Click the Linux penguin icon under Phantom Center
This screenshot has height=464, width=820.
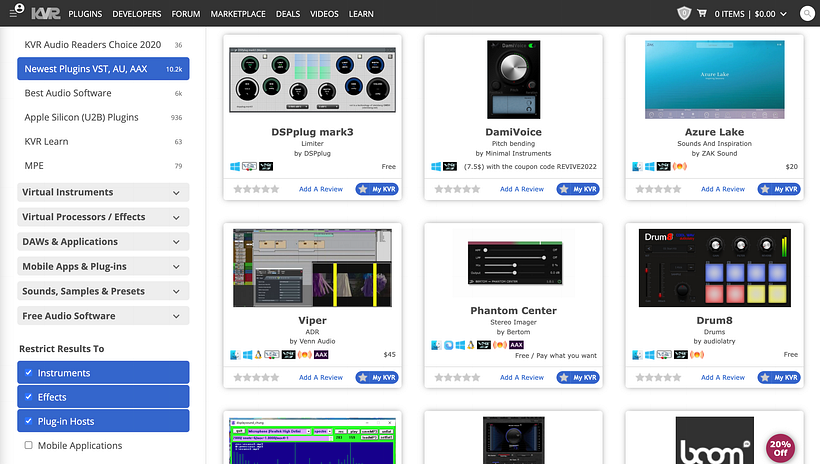[471, 345]
